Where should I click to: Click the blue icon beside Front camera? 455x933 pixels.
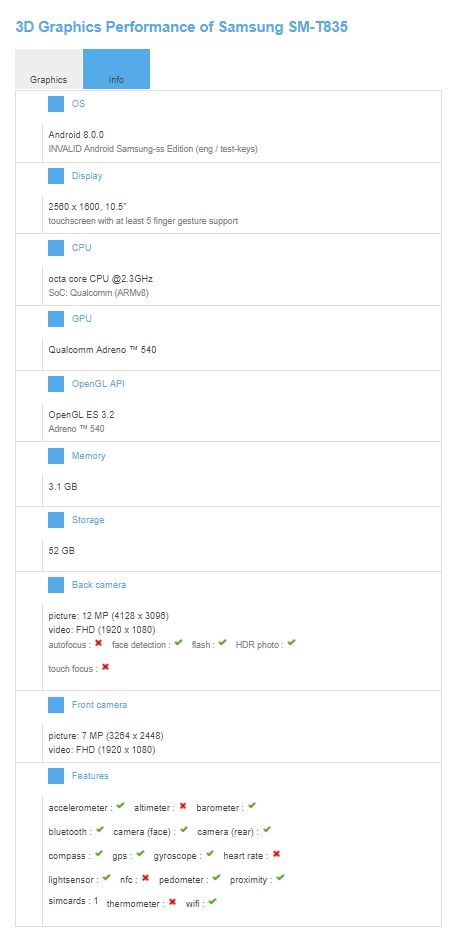[56, 705]
